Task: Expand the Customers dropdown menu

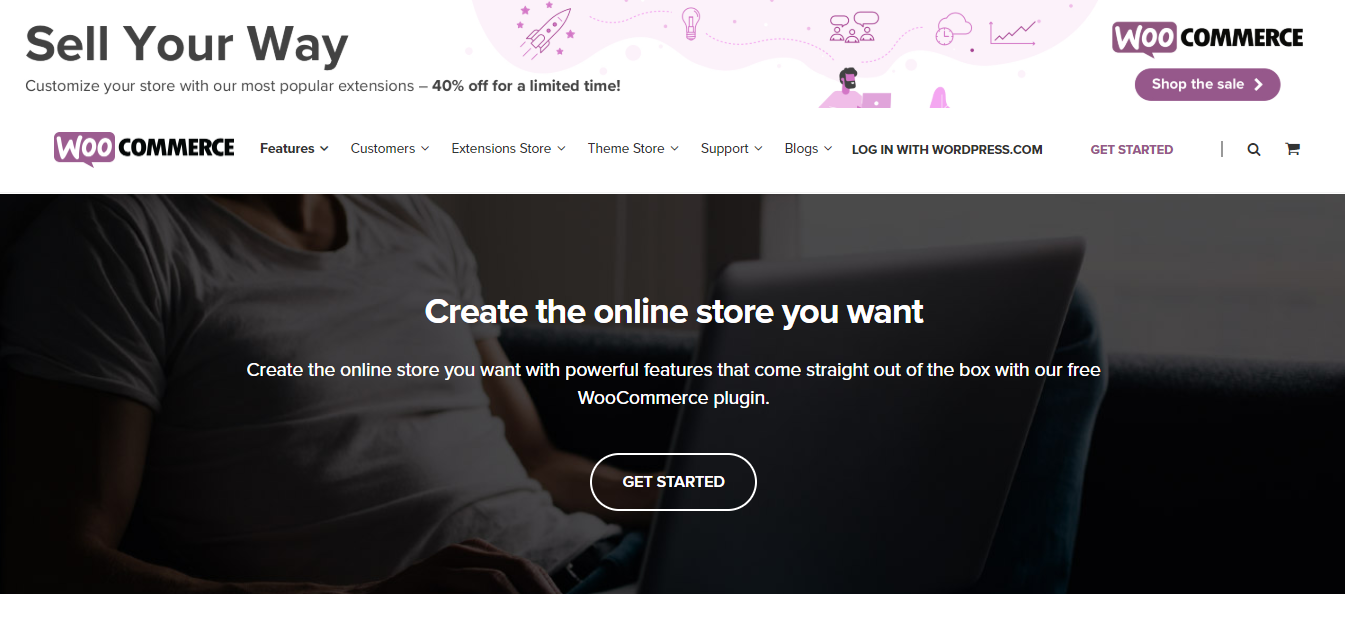Action: [390, 148]
